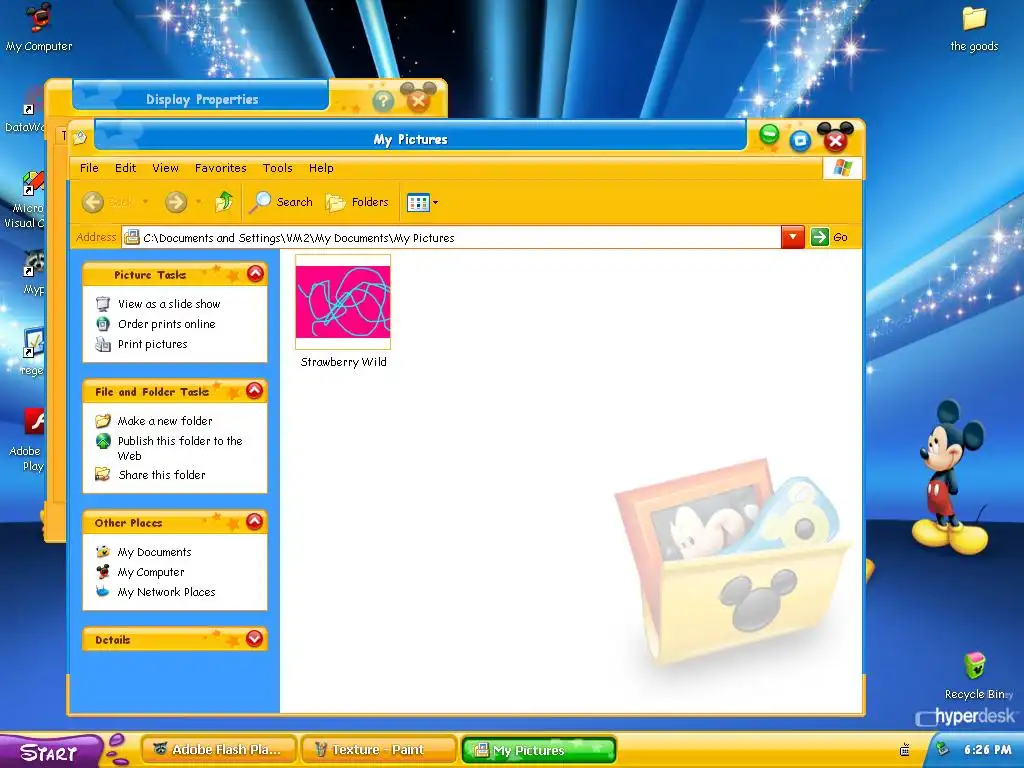This screenshot has height=768, width=1024.
Task: Collapse the File and Folder Tasks panel
Action: [x=255, y=391]
